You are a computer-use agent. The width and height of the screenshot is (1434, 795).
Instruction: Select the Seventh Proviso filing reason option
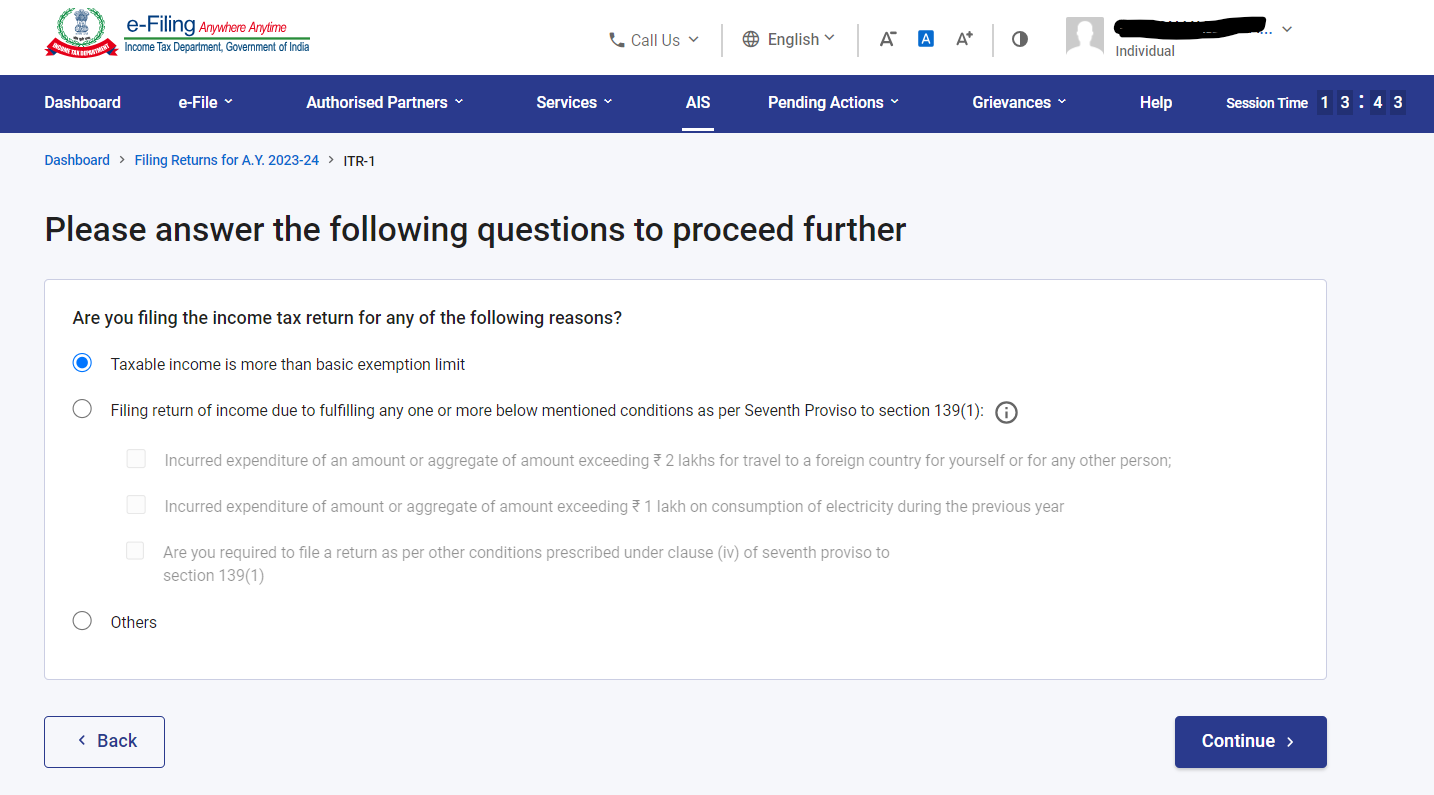point(82,409)
